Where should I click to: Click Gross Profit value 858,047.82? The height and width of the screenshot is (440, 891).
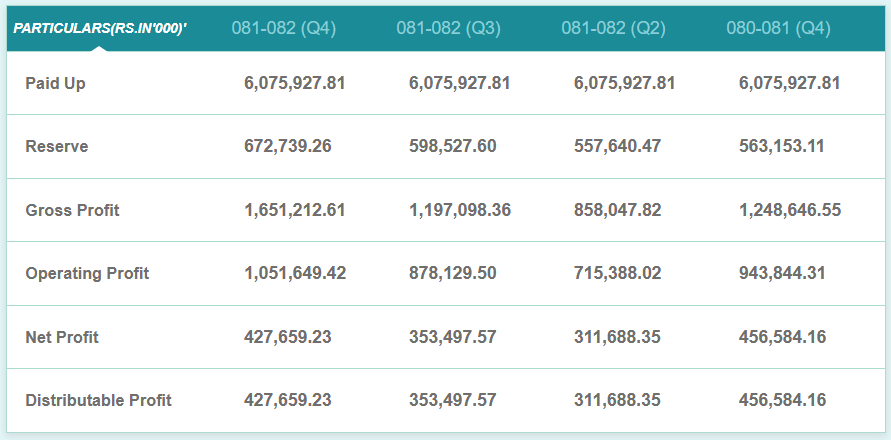pos(618,210)
